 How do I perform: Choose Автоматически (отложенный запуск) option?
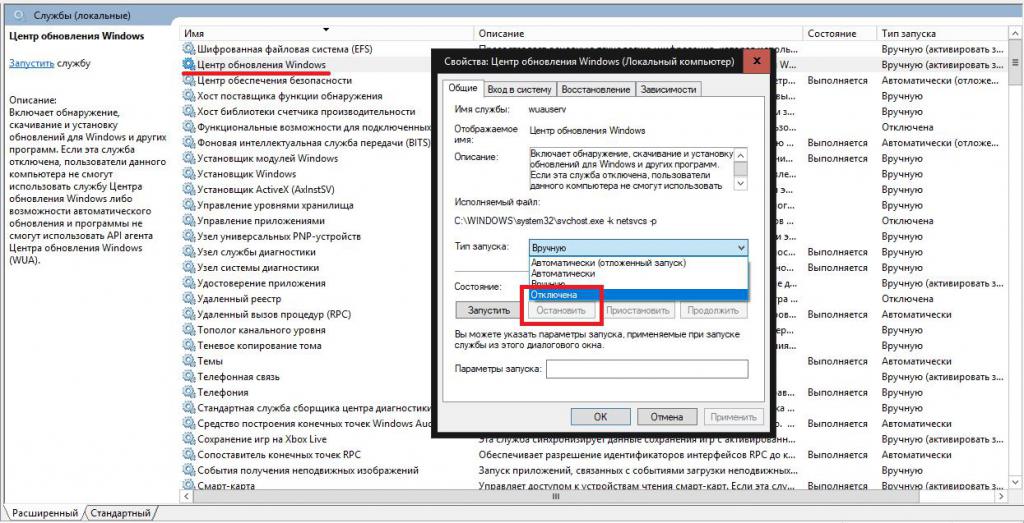coord(609,263)
